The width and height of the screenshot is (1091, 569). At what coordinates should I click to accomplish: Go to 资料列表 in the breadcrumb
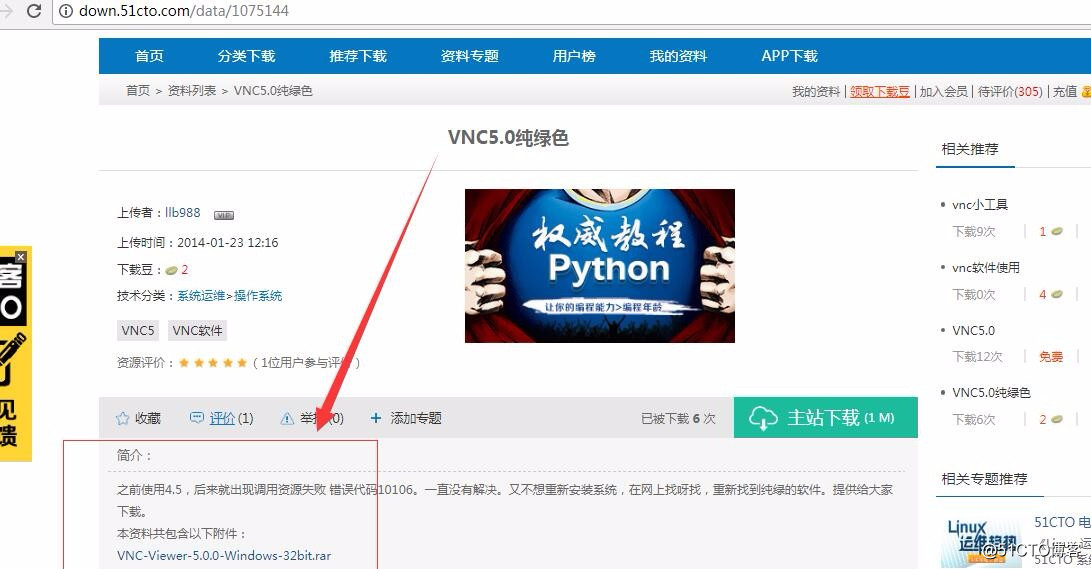pos(191,90)
